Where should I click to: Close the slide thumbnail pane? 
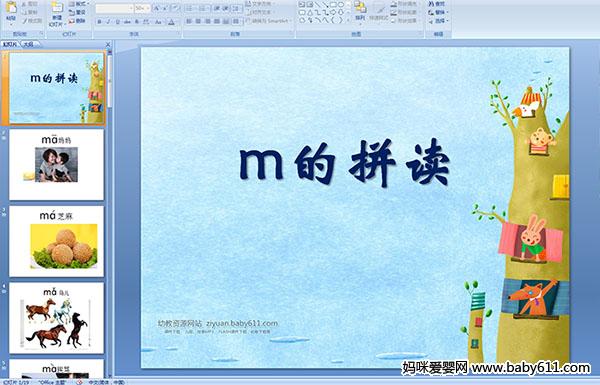pos(108,44)
